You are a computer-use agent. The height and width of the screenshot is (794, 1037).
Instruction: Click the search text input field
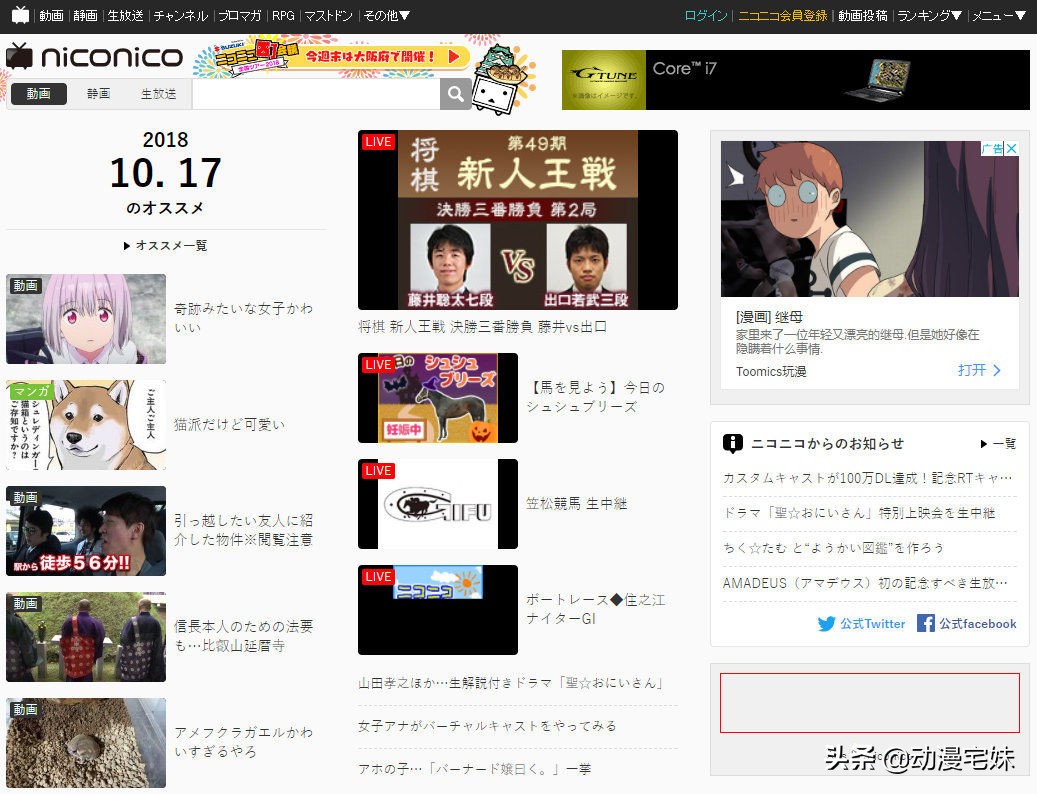click(x=316, y=94)
